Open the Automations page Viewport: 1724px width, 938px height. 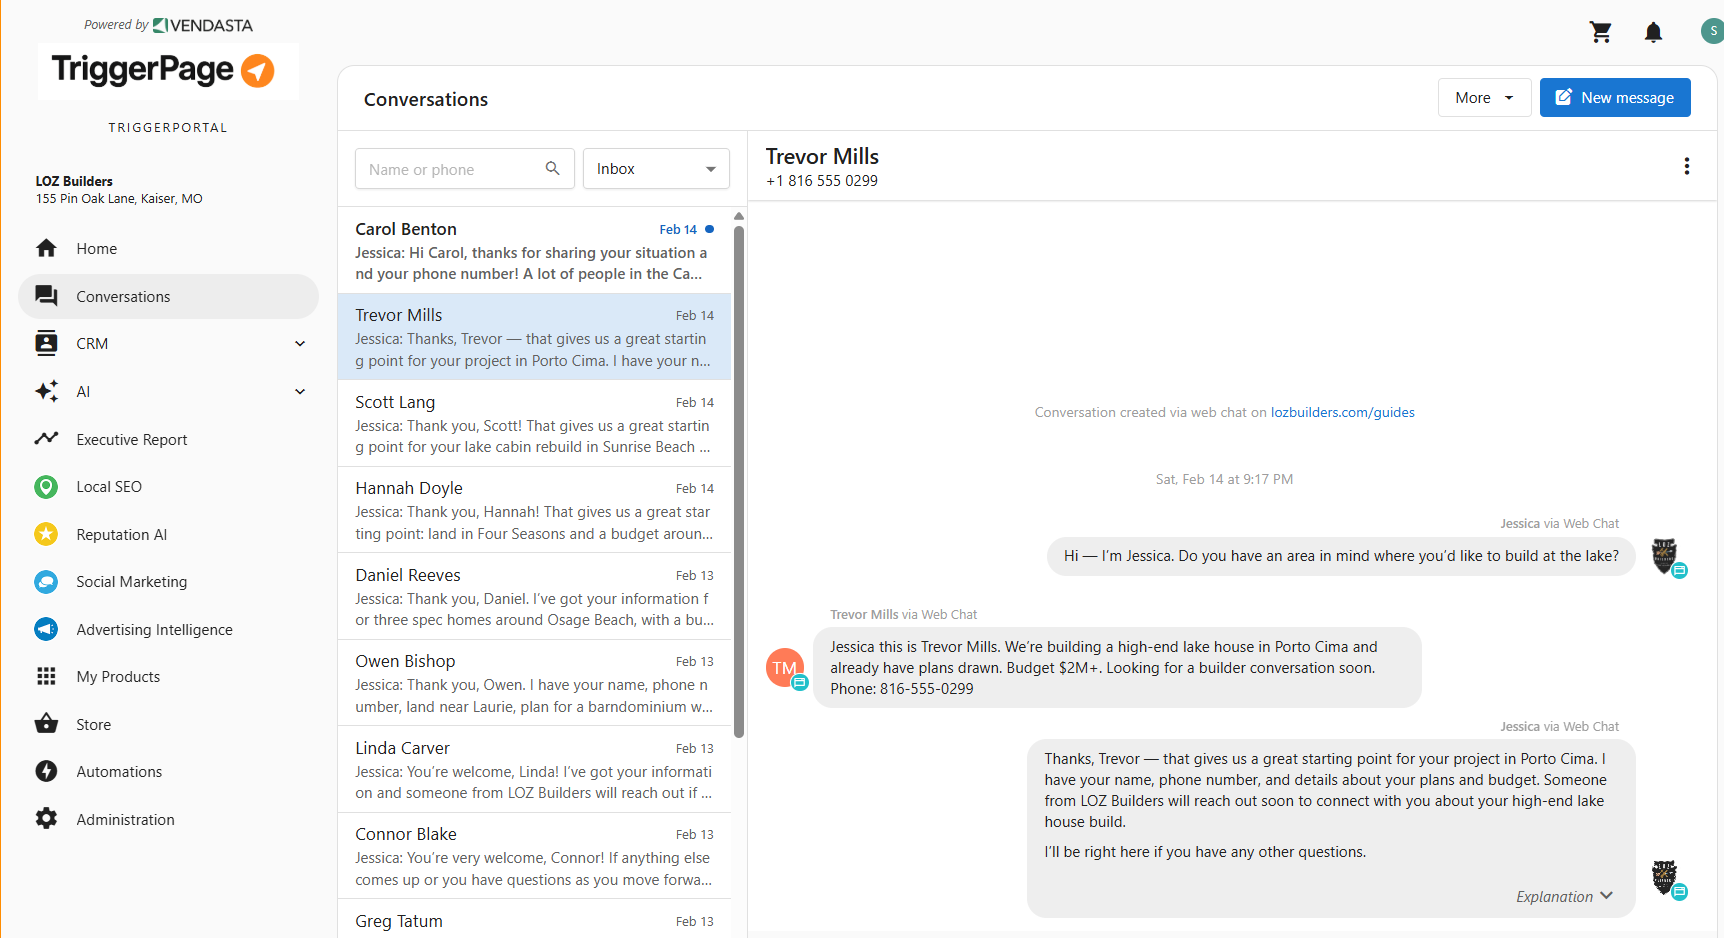tap(168, 771)
